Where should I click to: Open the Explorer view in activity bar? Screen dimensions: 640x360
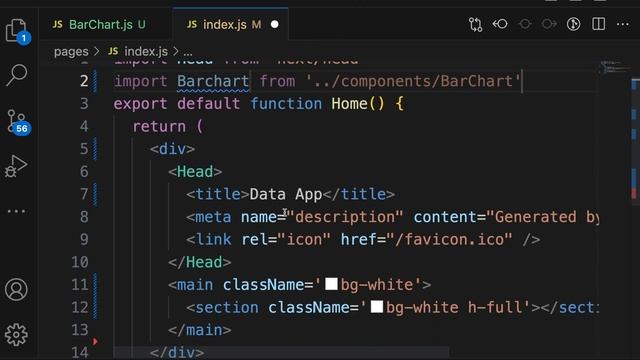(17, 30)
